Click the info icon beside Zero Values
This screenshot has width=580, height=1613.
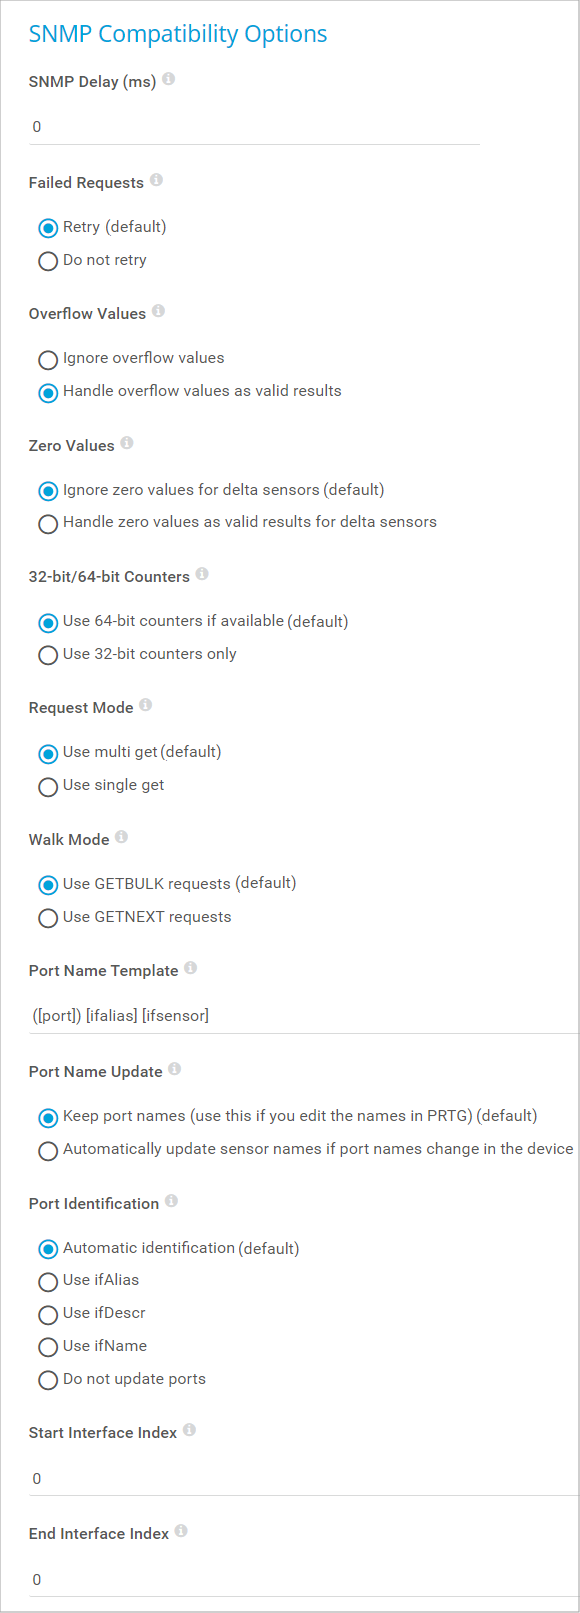coord(127,443)
